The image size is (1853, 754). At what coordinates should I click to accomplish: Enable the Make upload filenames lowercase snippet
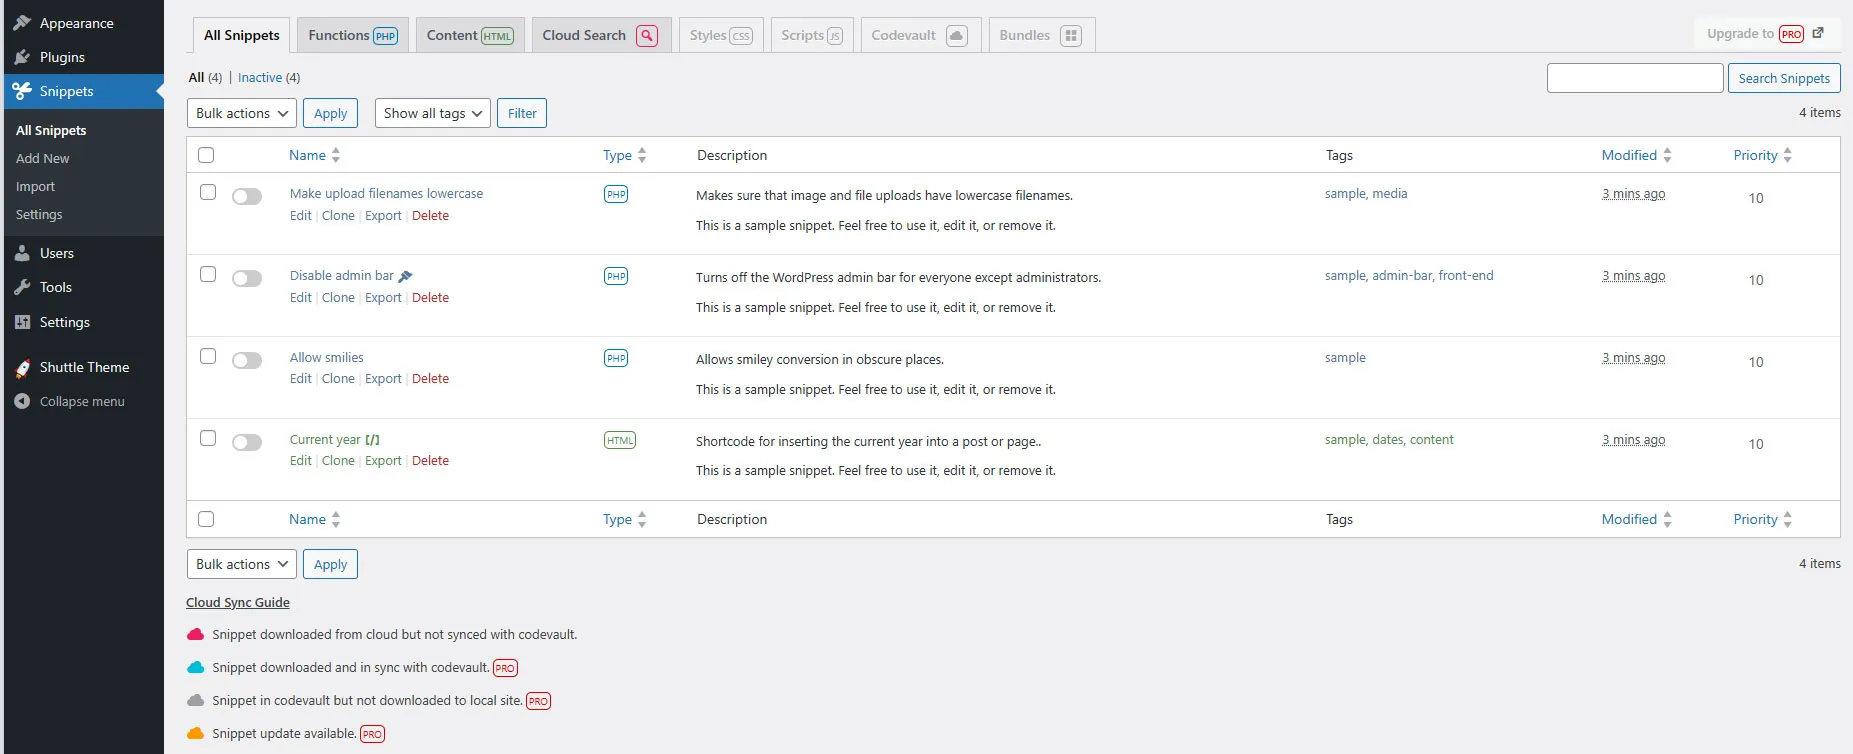(x=247, y=197)
